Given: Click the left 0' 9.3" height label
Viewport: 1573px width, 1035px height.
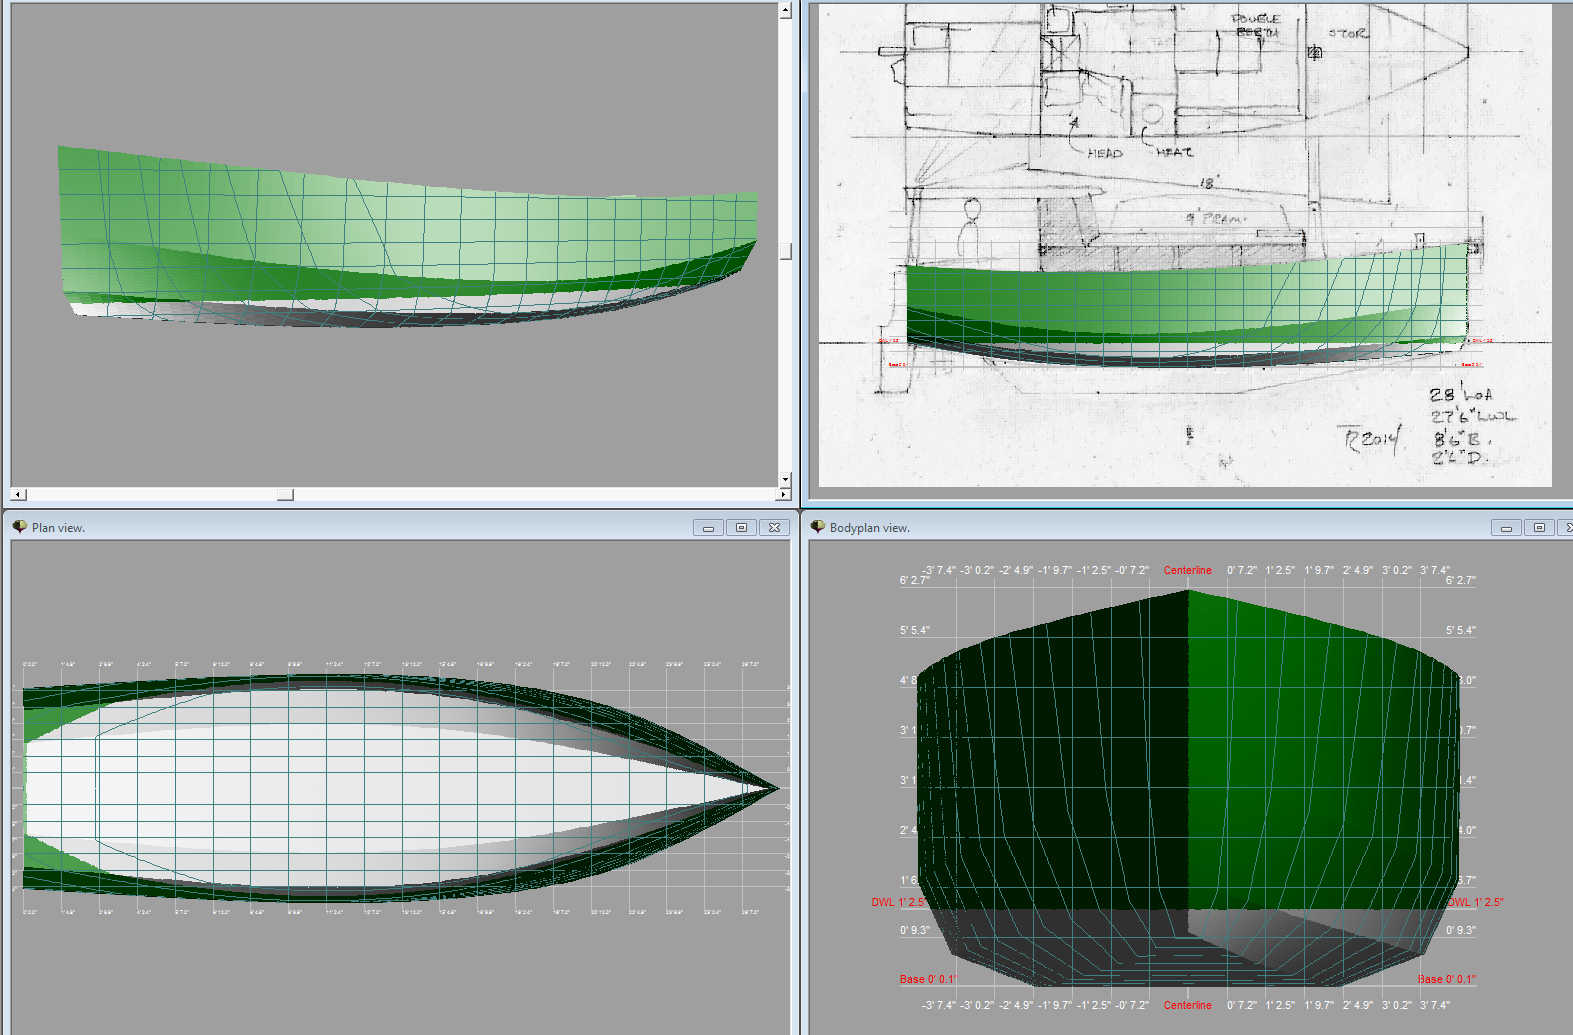Looking at the screenshot, I should (914, 930).
